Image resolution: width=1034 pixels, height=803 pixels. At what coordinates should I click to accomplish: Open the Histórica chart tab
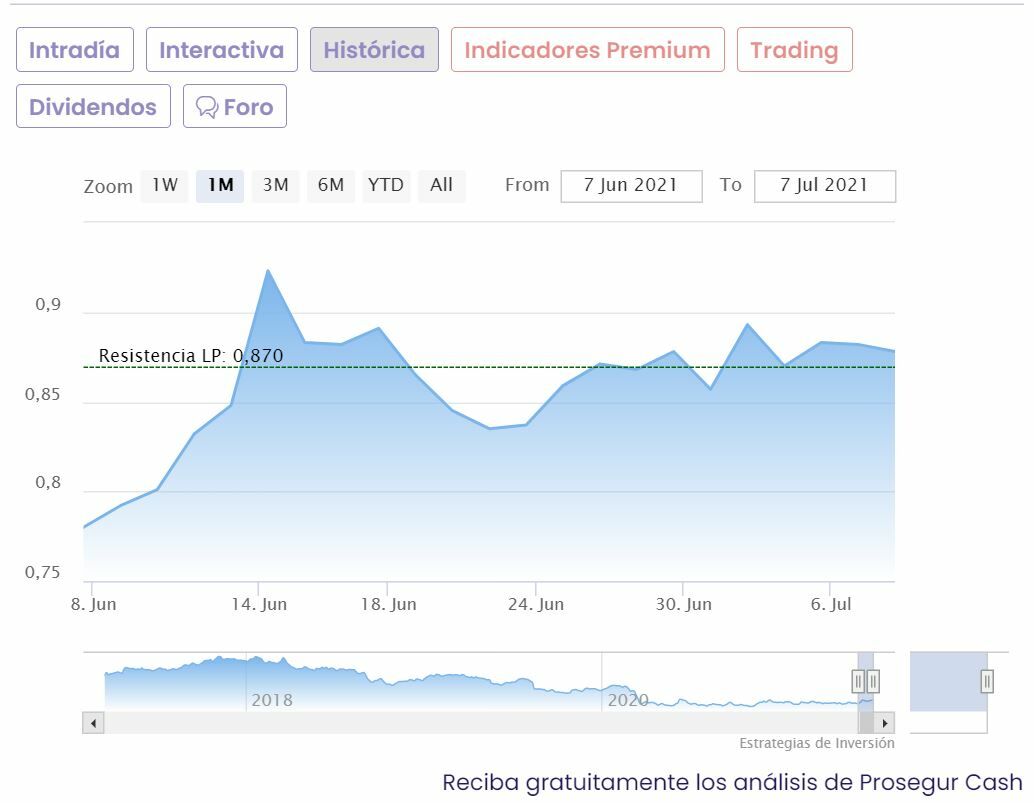pyautogui.click(x=374, y=50)
